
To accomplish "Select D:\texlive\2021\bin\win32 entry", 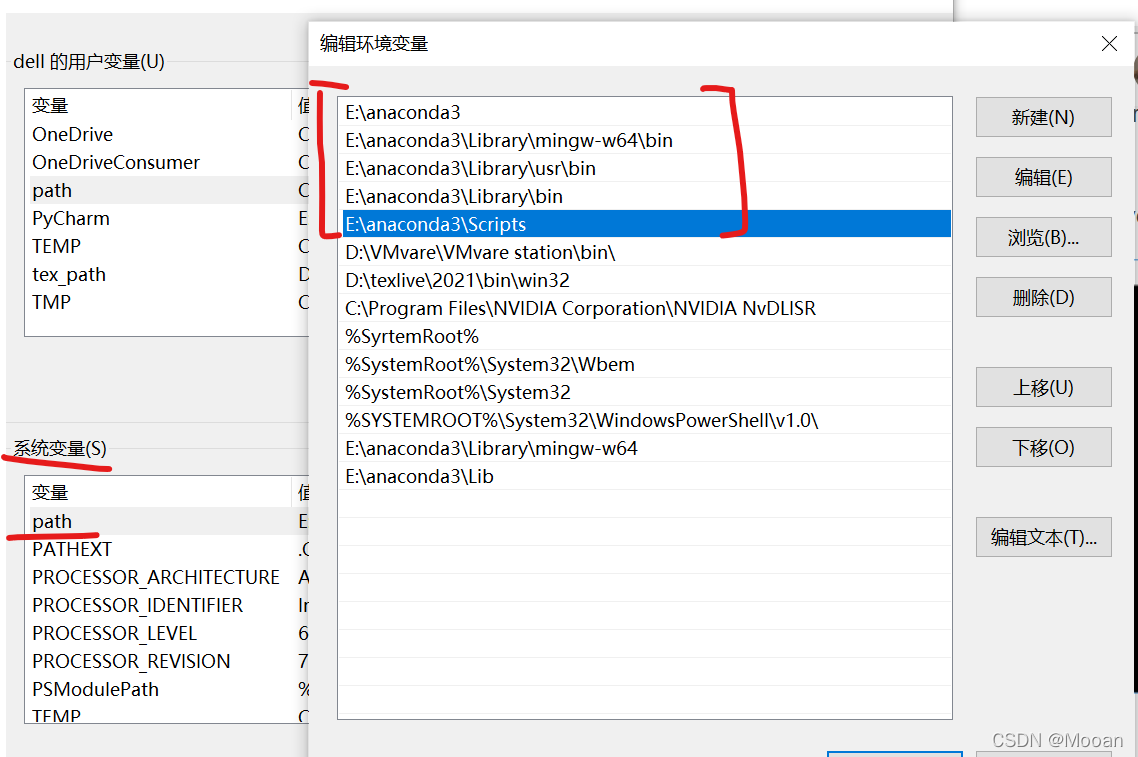I will [x=645, y=280].
